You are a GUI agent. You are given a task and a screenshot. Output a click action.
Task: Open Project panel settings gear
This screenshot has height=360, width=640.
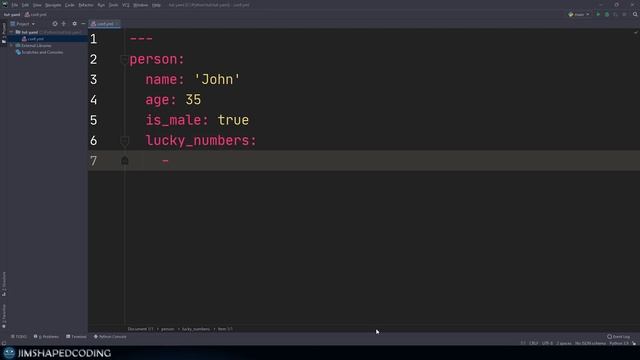click(74, 24)
